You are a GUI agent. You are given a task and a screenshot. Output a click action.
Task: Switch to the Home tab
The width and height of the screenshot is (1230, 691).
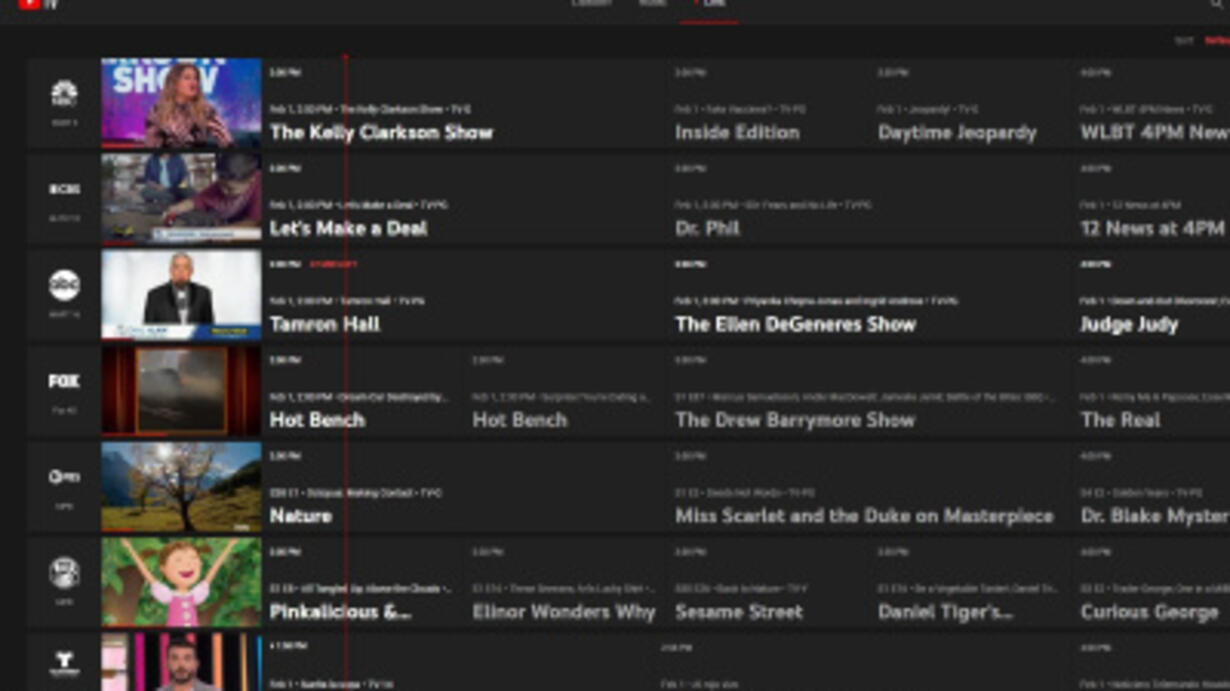pos(652,5)
